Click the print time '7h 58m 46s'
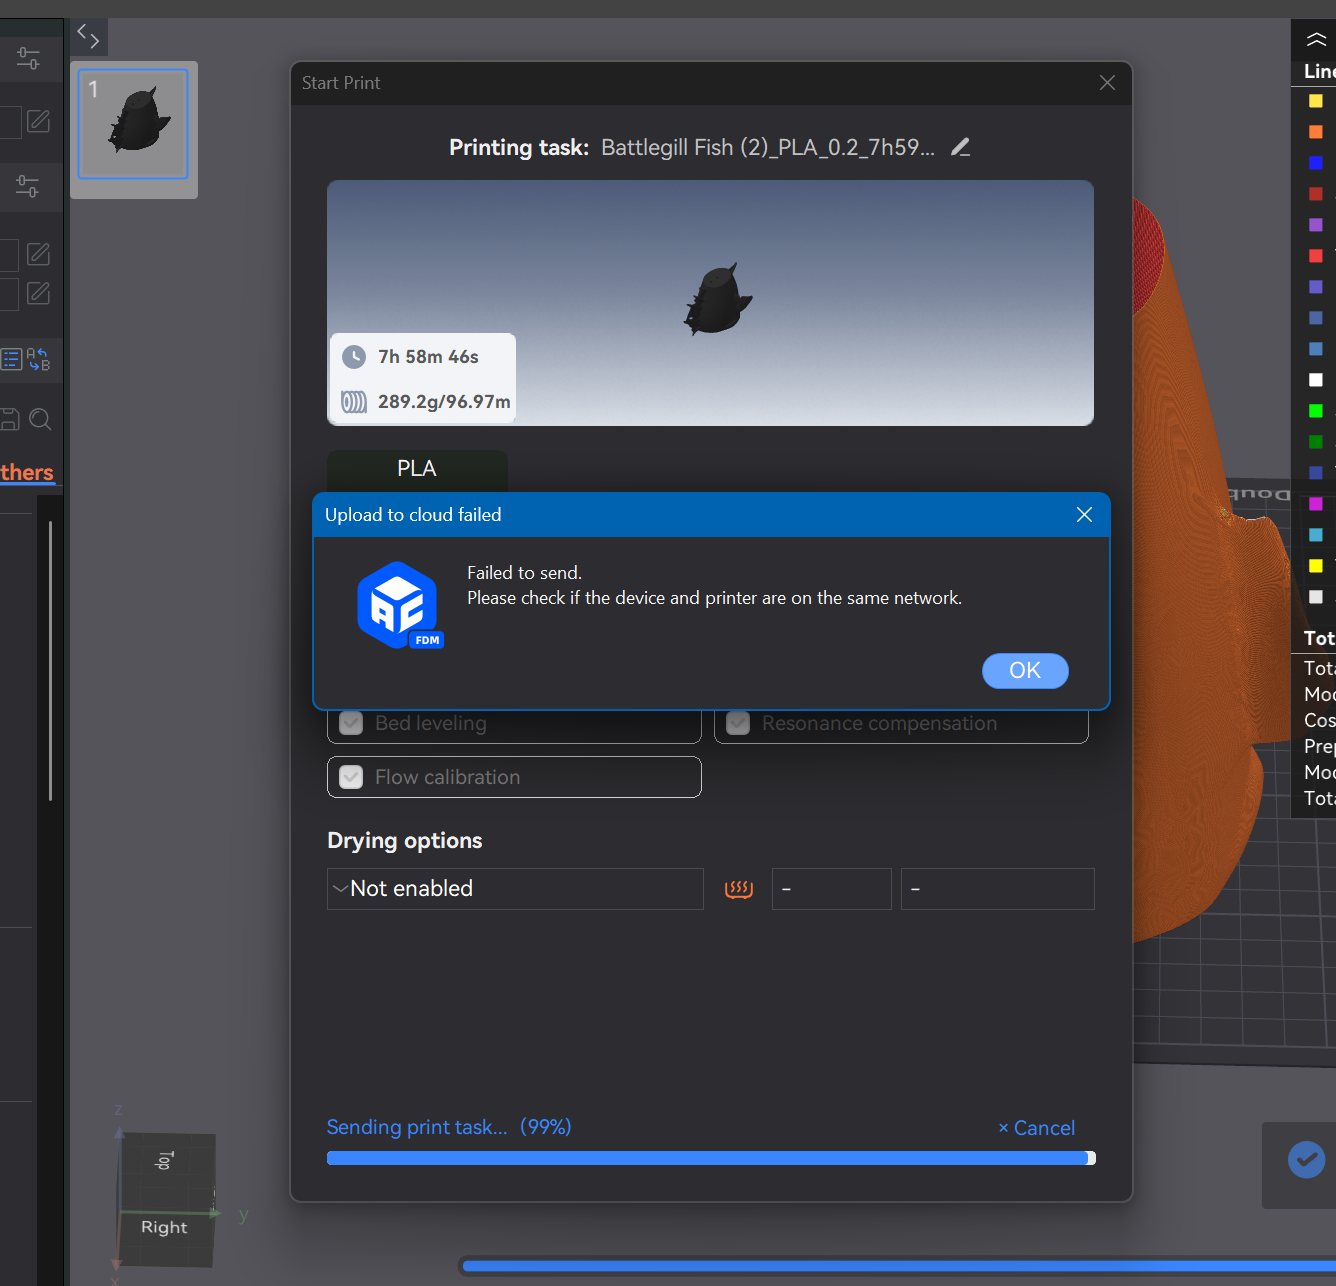The image size is (1336, 1286). [x=428, y=357]
